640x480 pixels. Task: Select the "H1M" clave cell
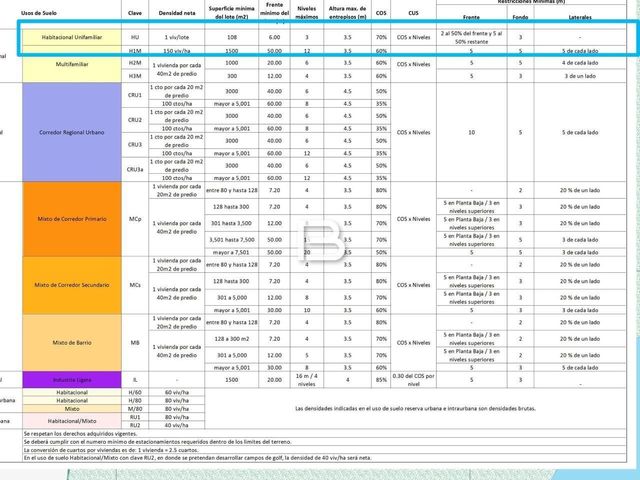(x=135, y=51)
